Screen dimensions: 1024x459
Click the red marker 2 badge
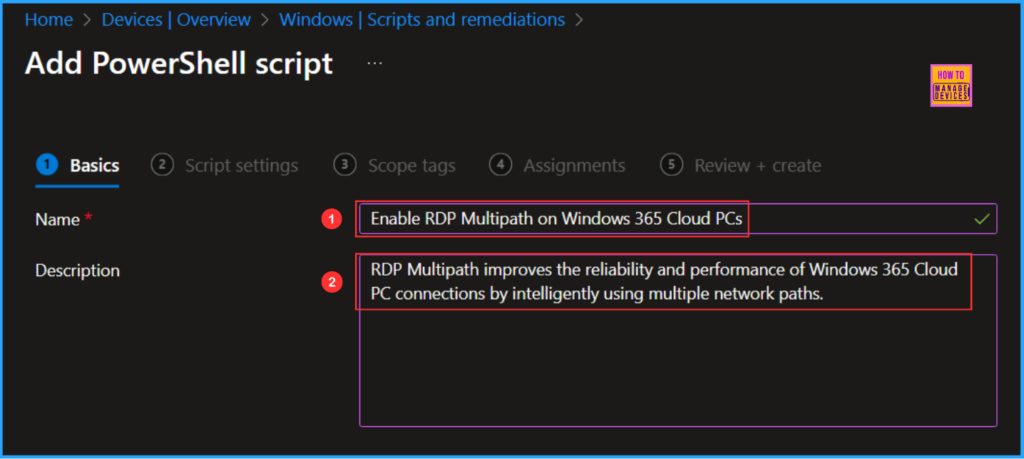[332, 282]
